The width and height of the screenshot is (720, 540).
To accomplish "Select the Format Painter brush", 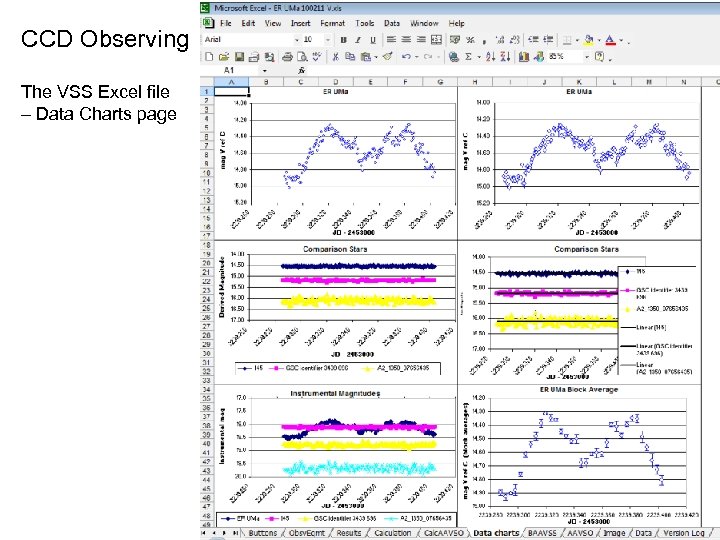I will click(x=388, y=56).
